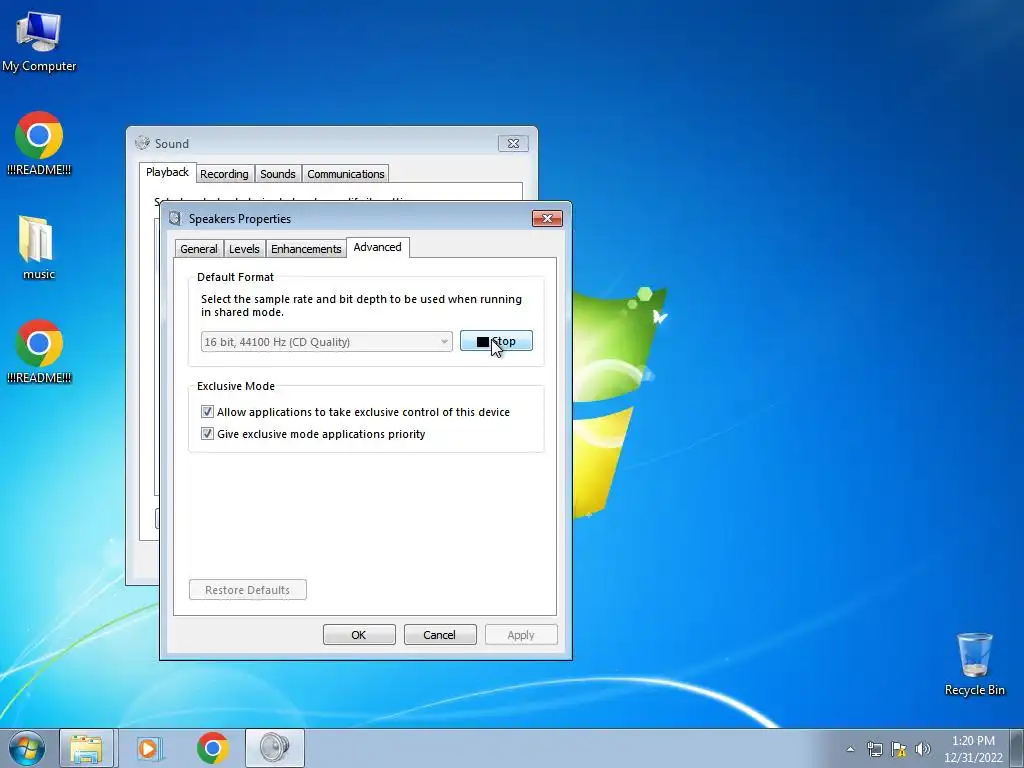Image resolution: width=1024 pixels, height=768 pixels.
Task: Click Cancel in Speakers Properties
Action: point(440,635)
